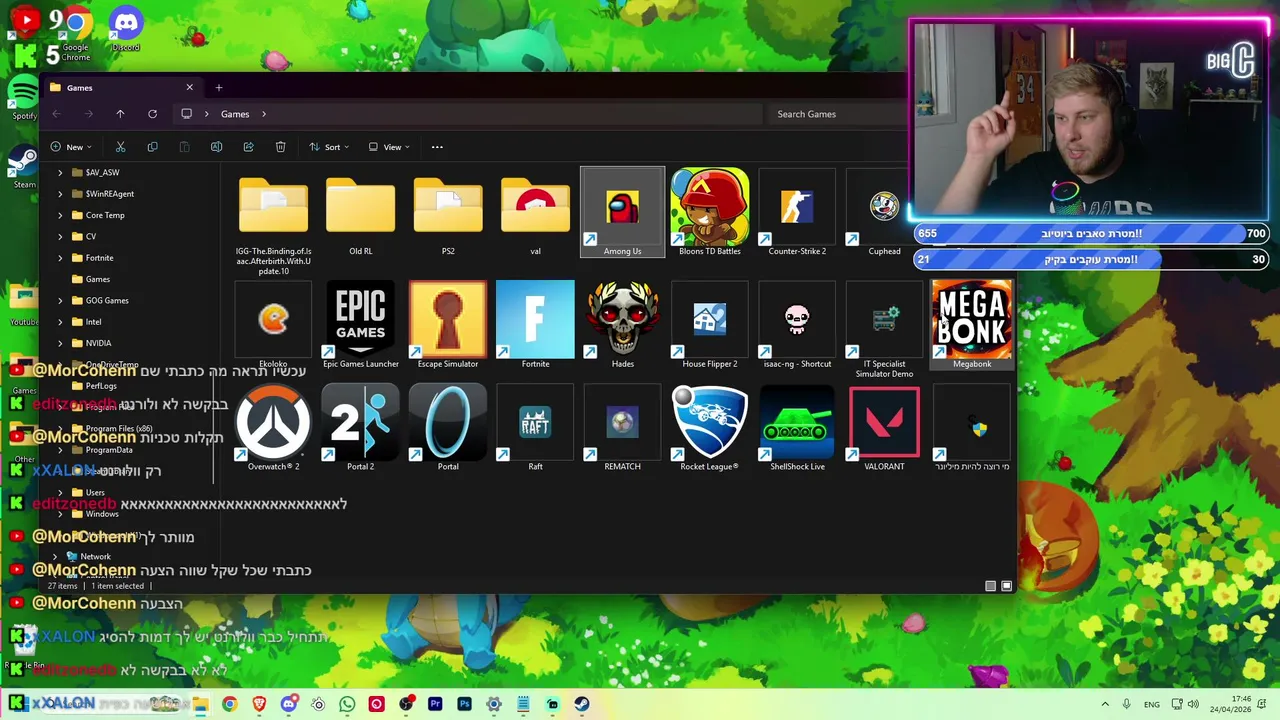Screen dimensions: 1280x720
Task: Open the Among Us shortcut
Action: 622,212
